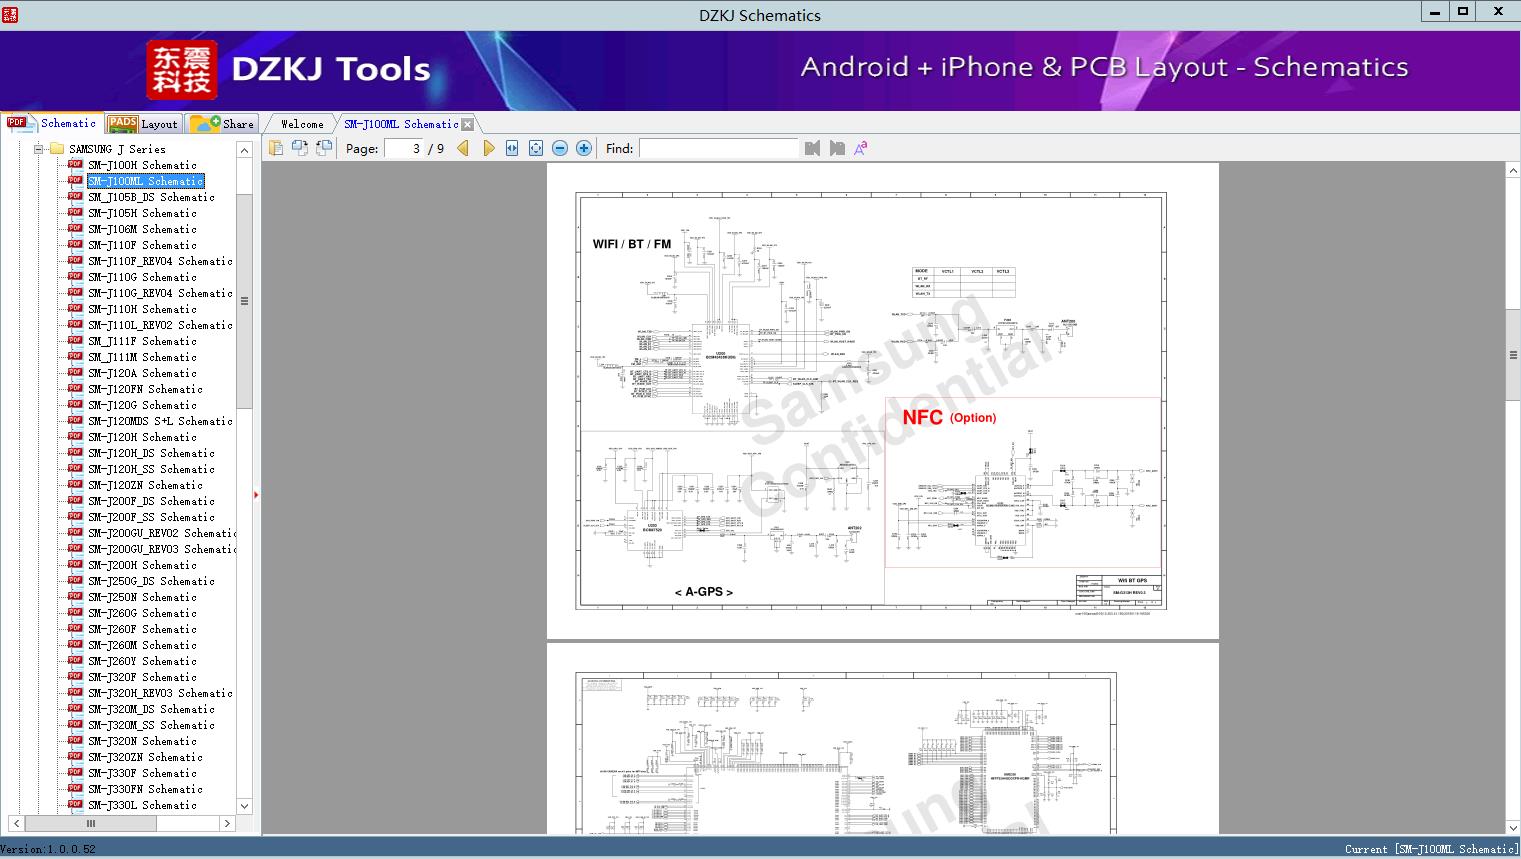Image resolution: width=1521 pixels, height=859 pixels.
Task: Open SM-J105B_DS Schematic
Action: pyautogui.click(x=151, y=197)
